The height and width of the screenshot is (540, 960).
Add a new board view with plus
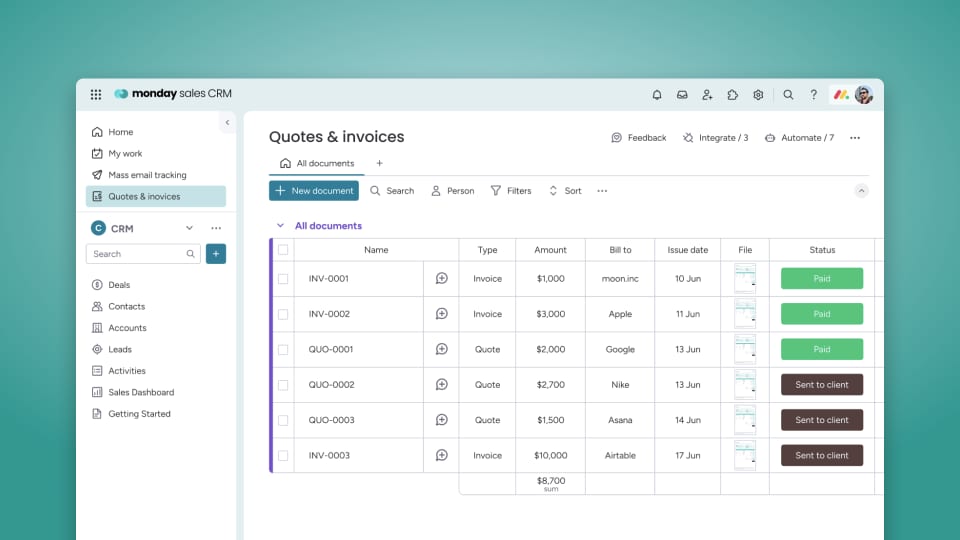pyautogui.click(x=380, y=163)
